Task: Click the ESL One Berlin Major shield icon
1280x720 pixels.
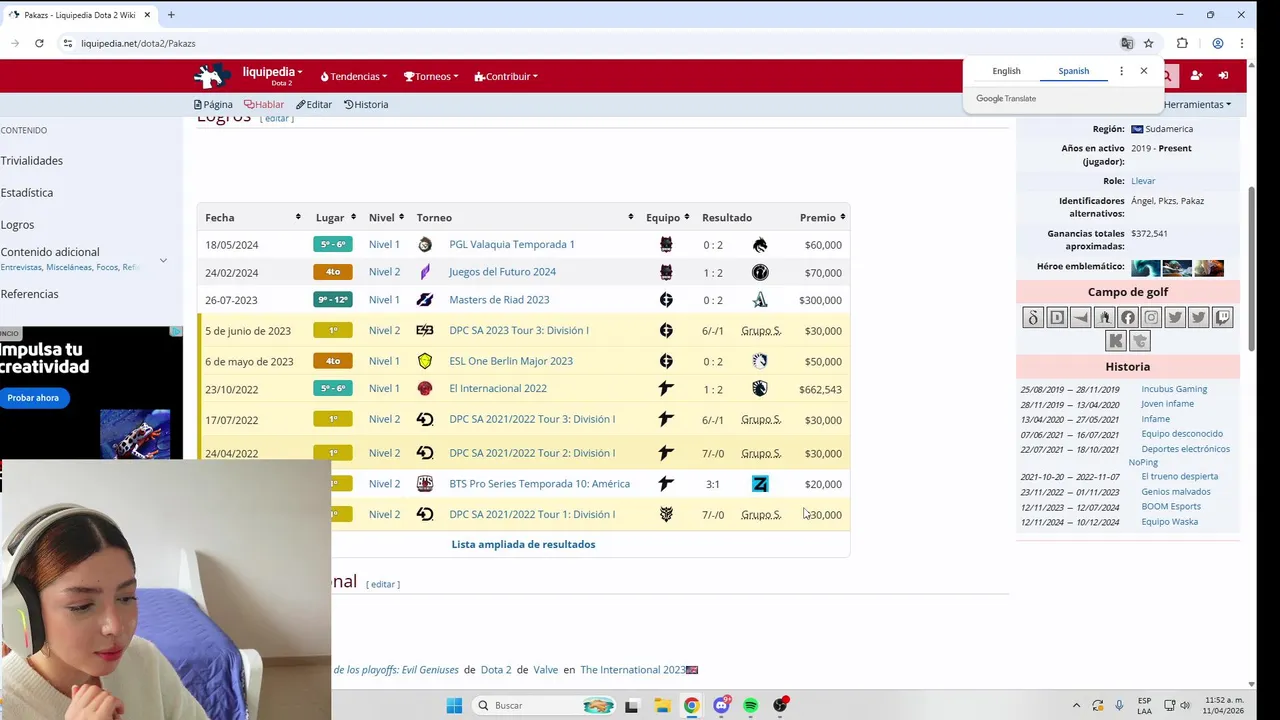Action: [x=425, y=361]
